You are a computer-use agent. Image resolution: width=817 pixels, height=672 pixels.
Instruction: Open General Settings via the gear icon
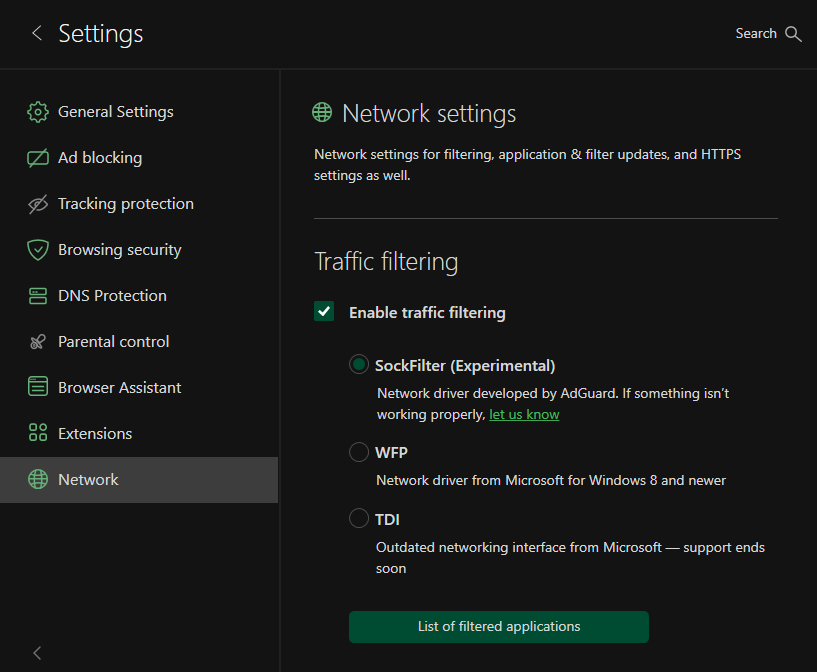click(x=37, y=111)
